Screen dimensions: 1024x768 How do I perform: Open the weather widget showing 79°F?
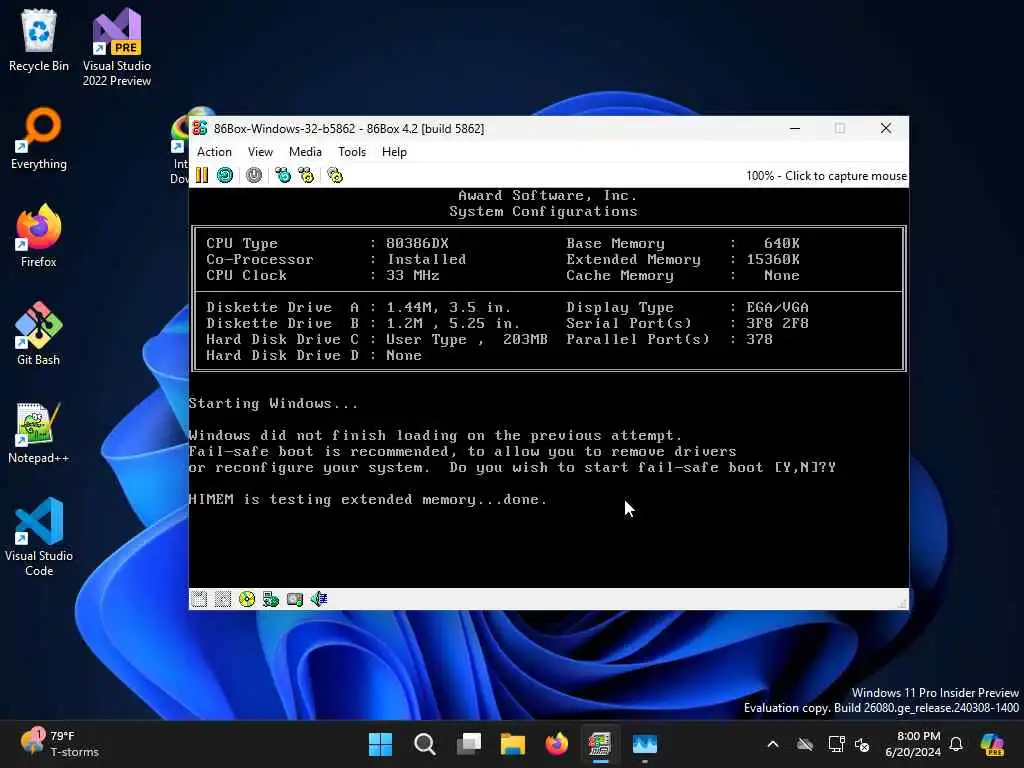[x=60, y=744]
